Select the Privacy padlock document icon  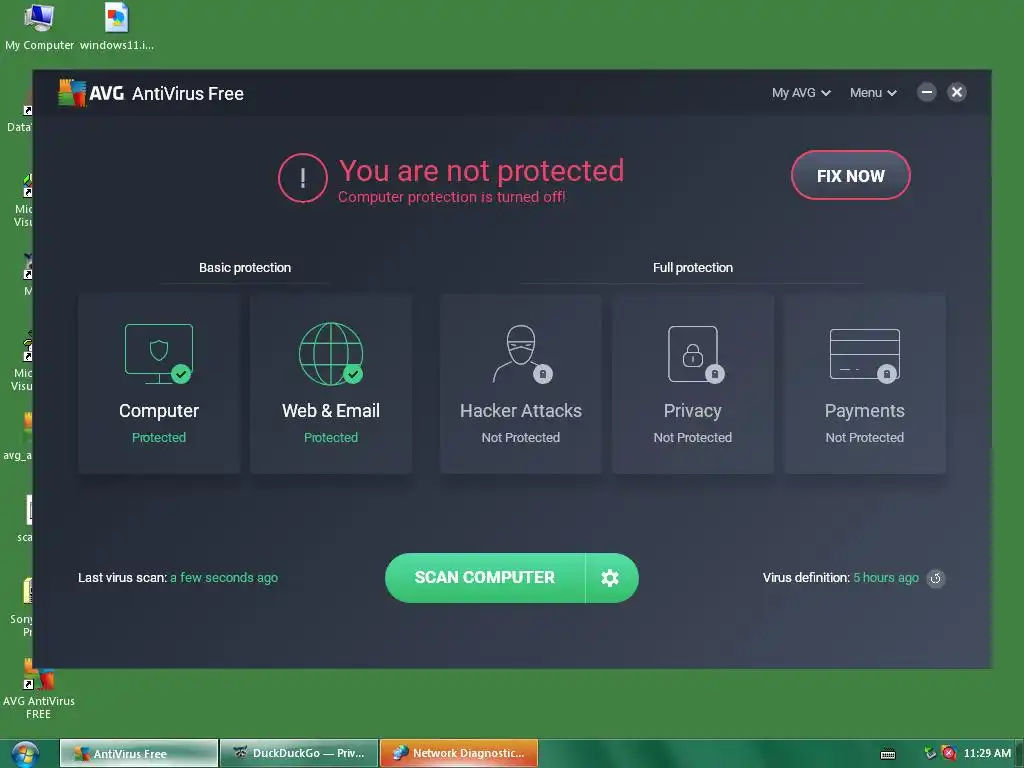pos(696,354)
